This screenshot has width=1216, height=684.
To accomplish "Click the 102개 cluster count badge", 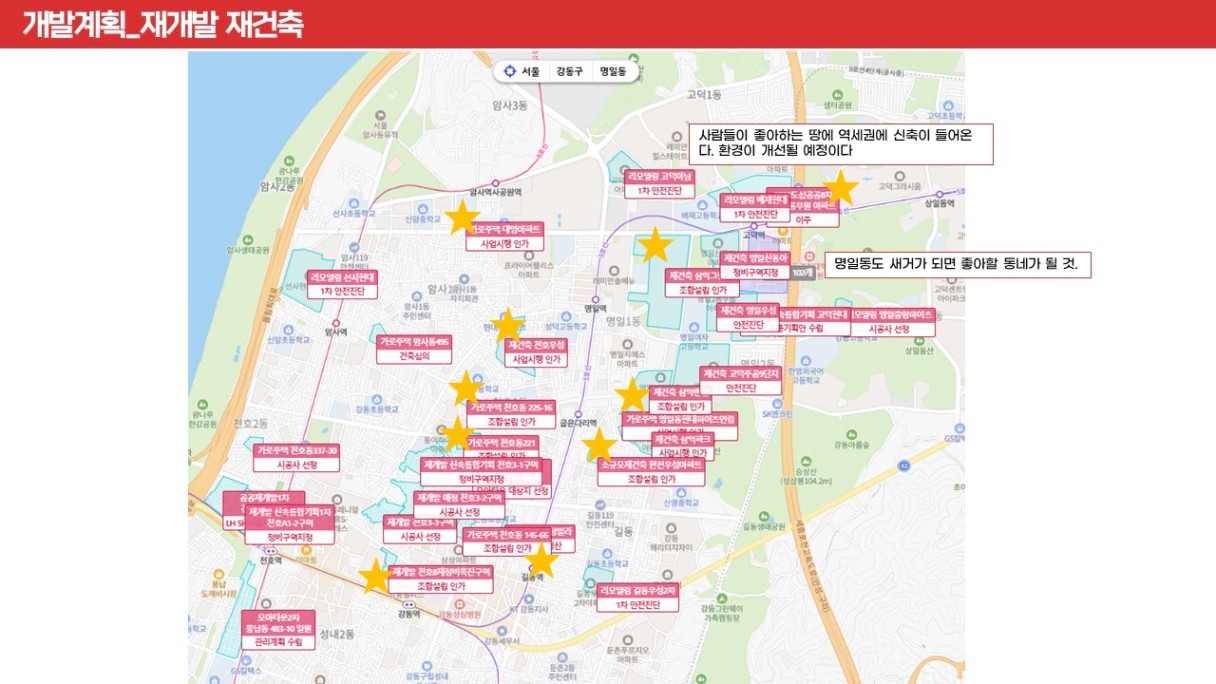I will pos(803,271).
